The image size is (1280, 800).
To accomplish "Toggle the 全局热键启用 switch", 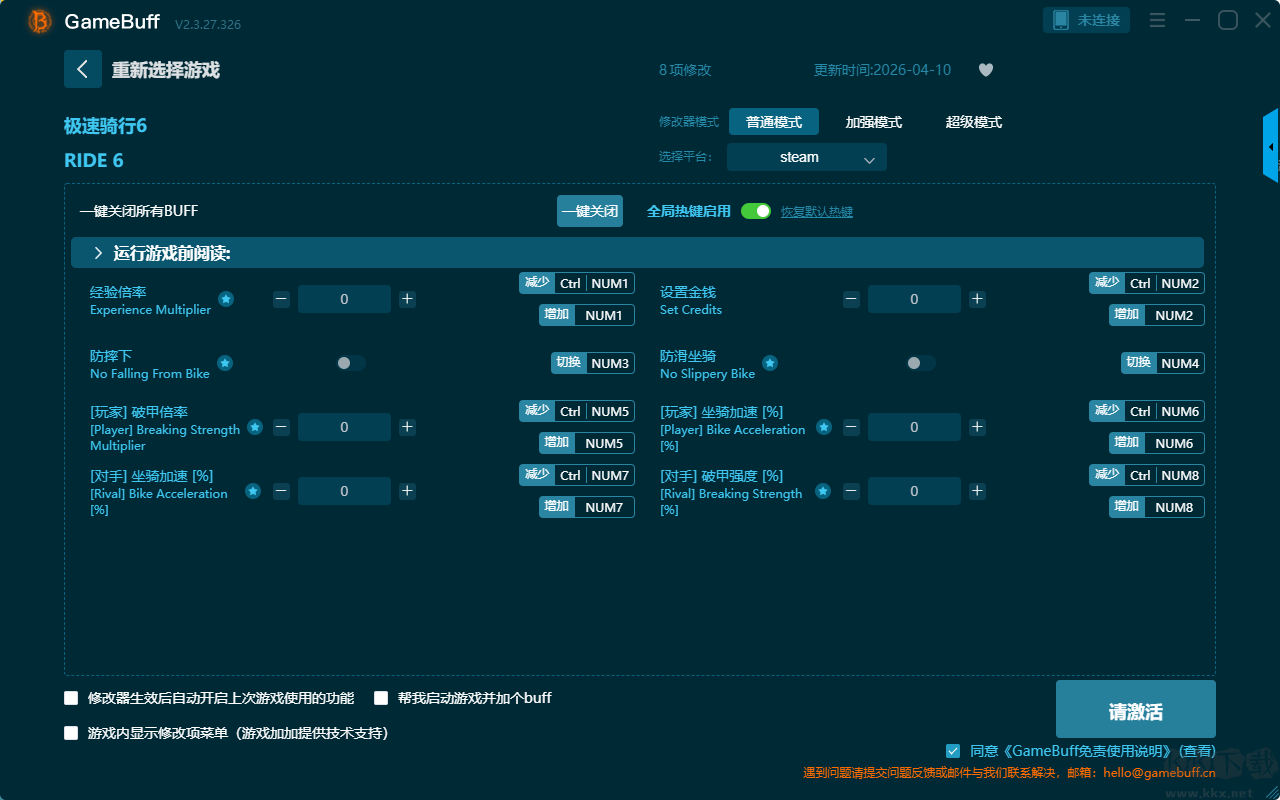I will tap(756, 211).
